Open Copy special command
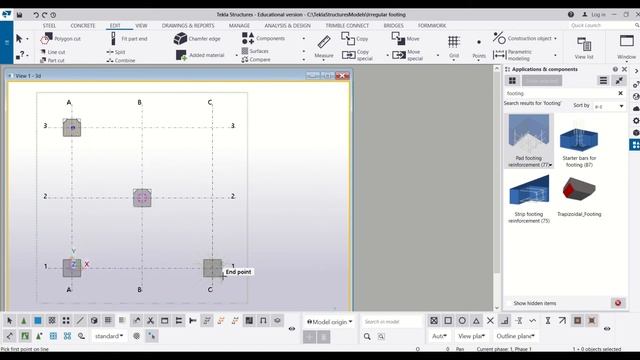The width and height of the screenshot is (640, 360). coord(358,55)
